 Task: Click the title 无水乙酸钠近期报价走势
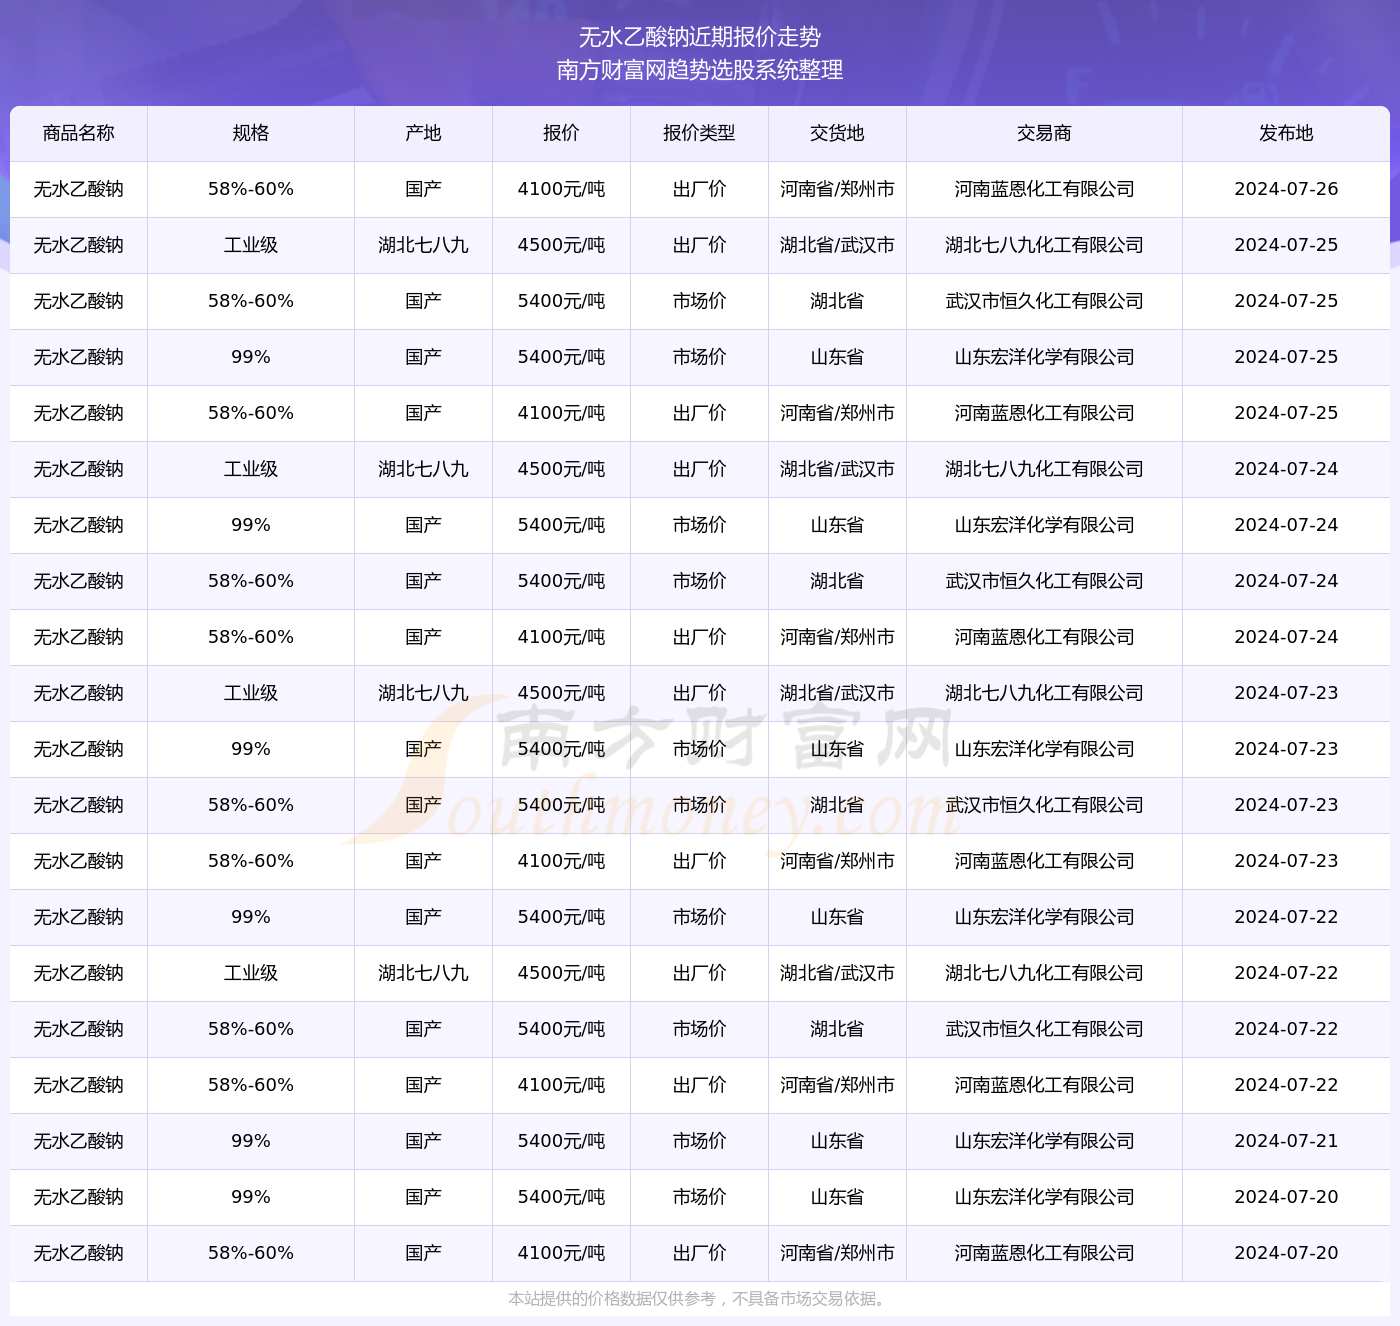point(700,37)
